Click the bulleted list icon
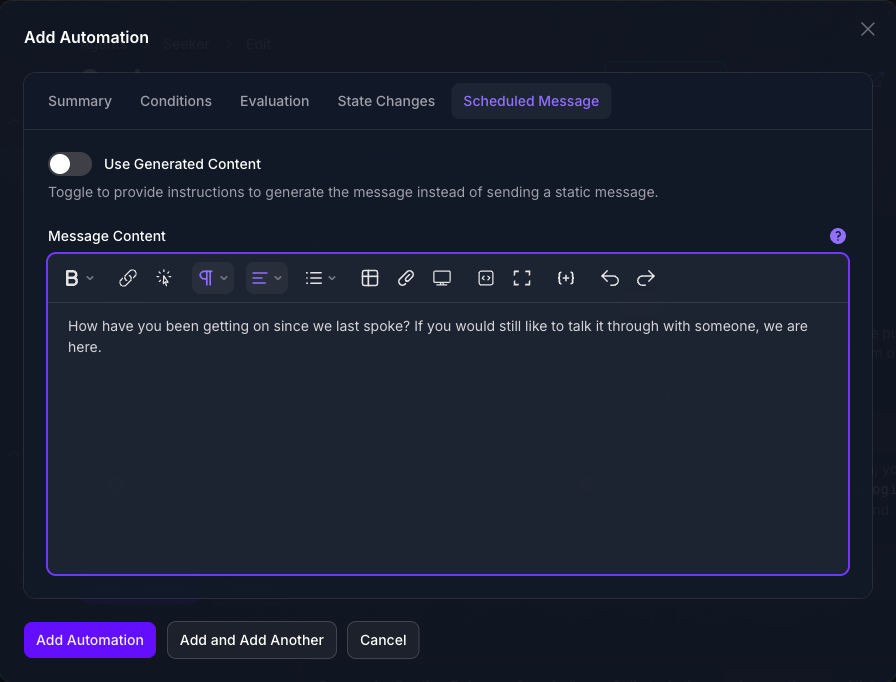This screenshot has height=682, width=896. (314, 278)
